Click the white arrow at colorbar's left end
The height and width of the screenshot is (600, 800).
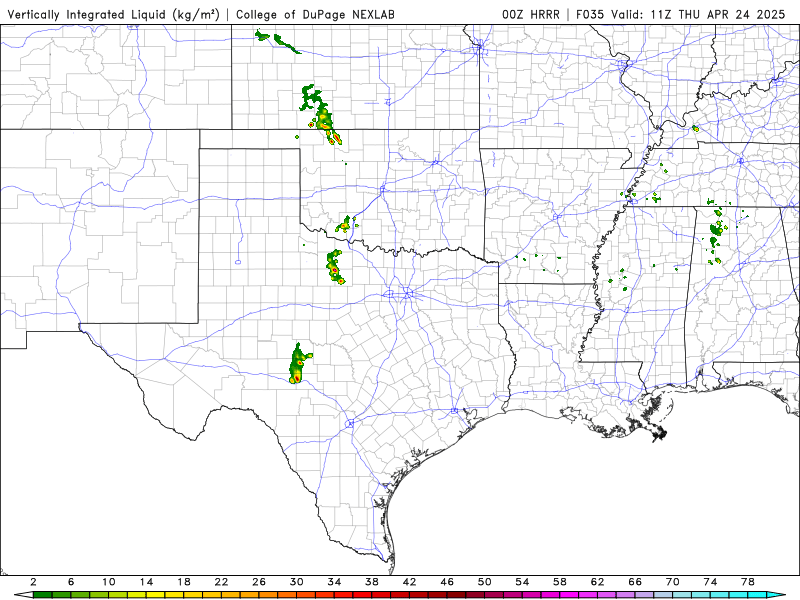tap(22, 595)
